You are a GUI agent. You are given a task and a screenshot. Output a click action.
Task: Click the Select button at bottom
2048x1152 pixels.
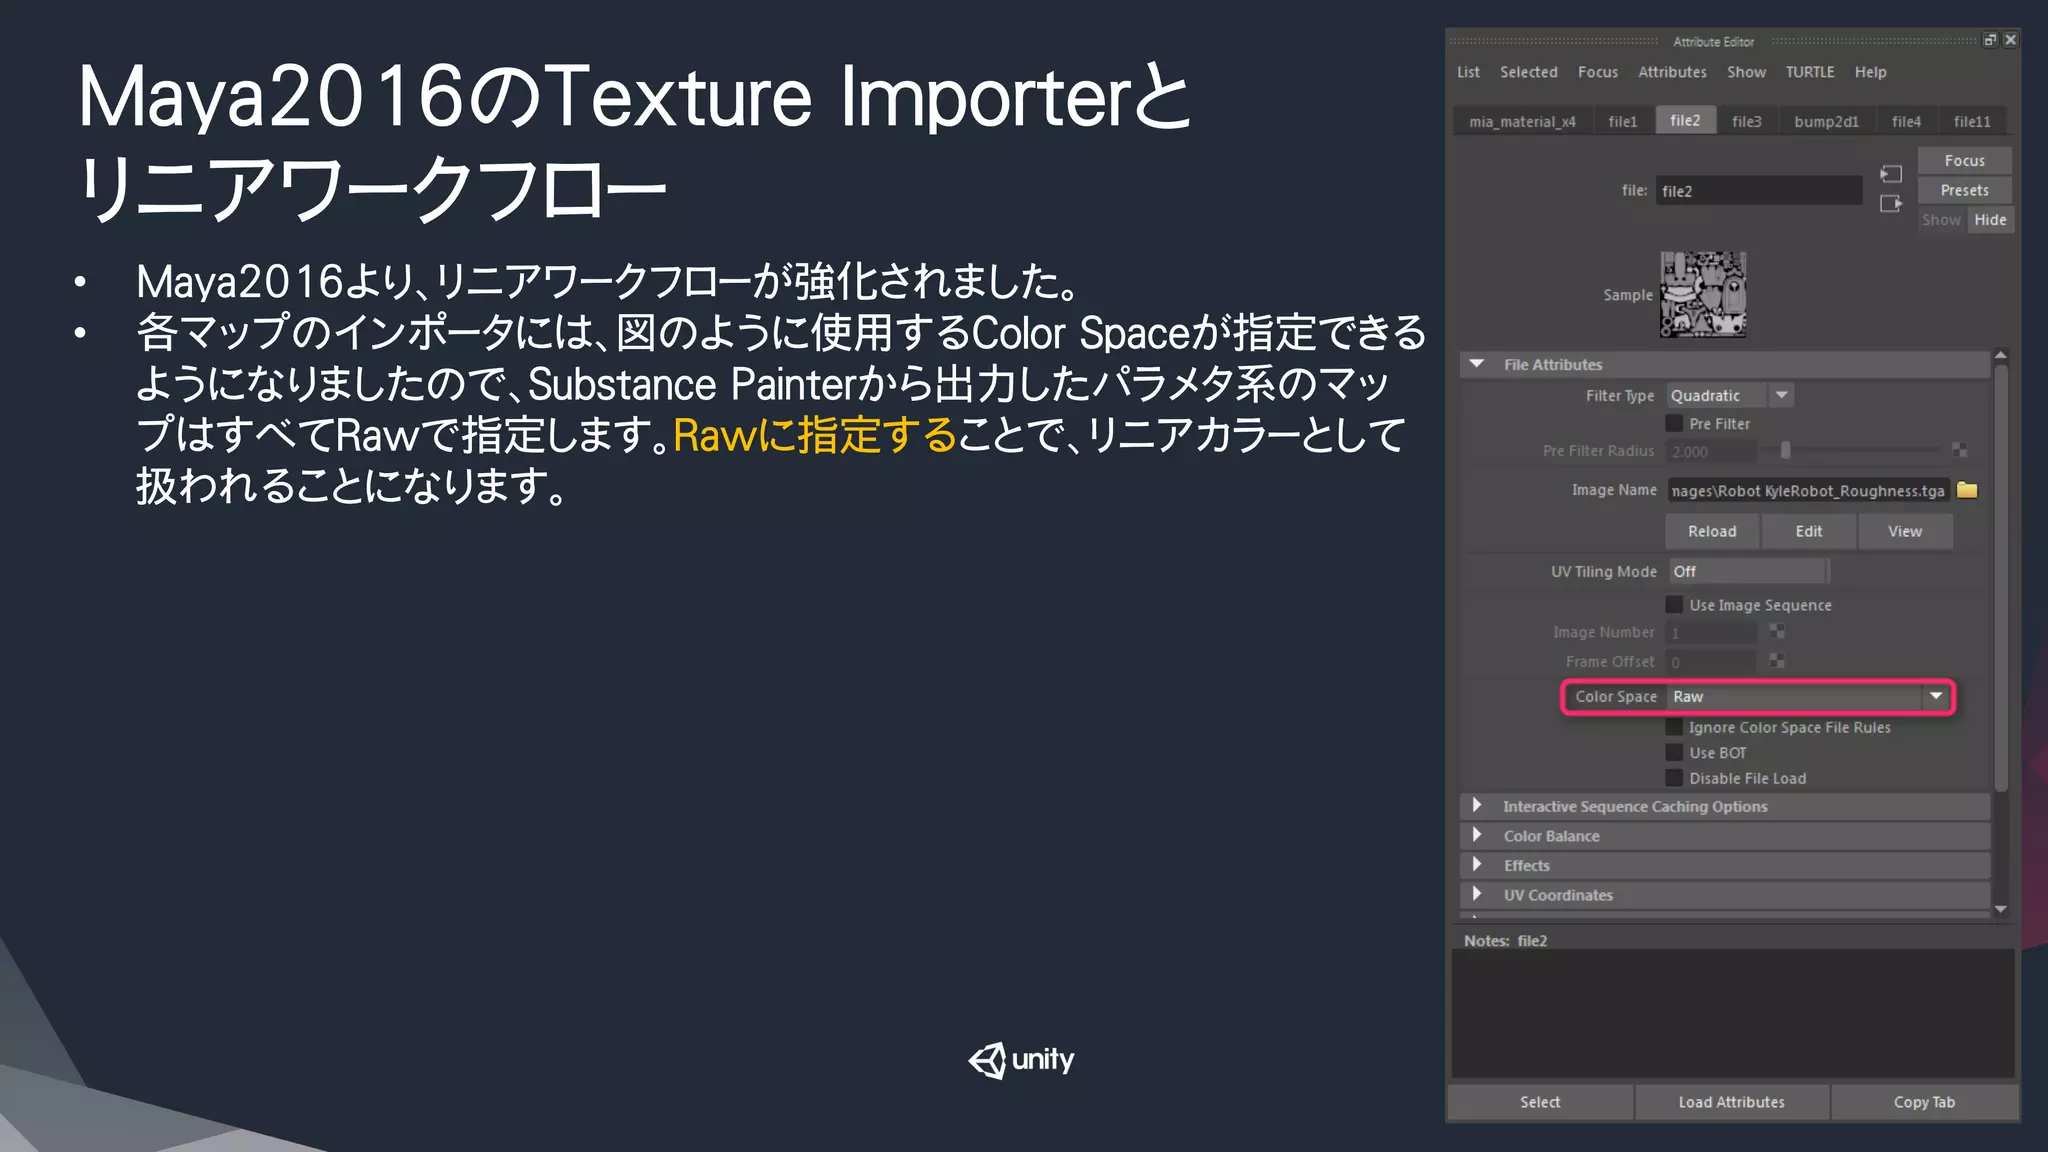1540,1102
